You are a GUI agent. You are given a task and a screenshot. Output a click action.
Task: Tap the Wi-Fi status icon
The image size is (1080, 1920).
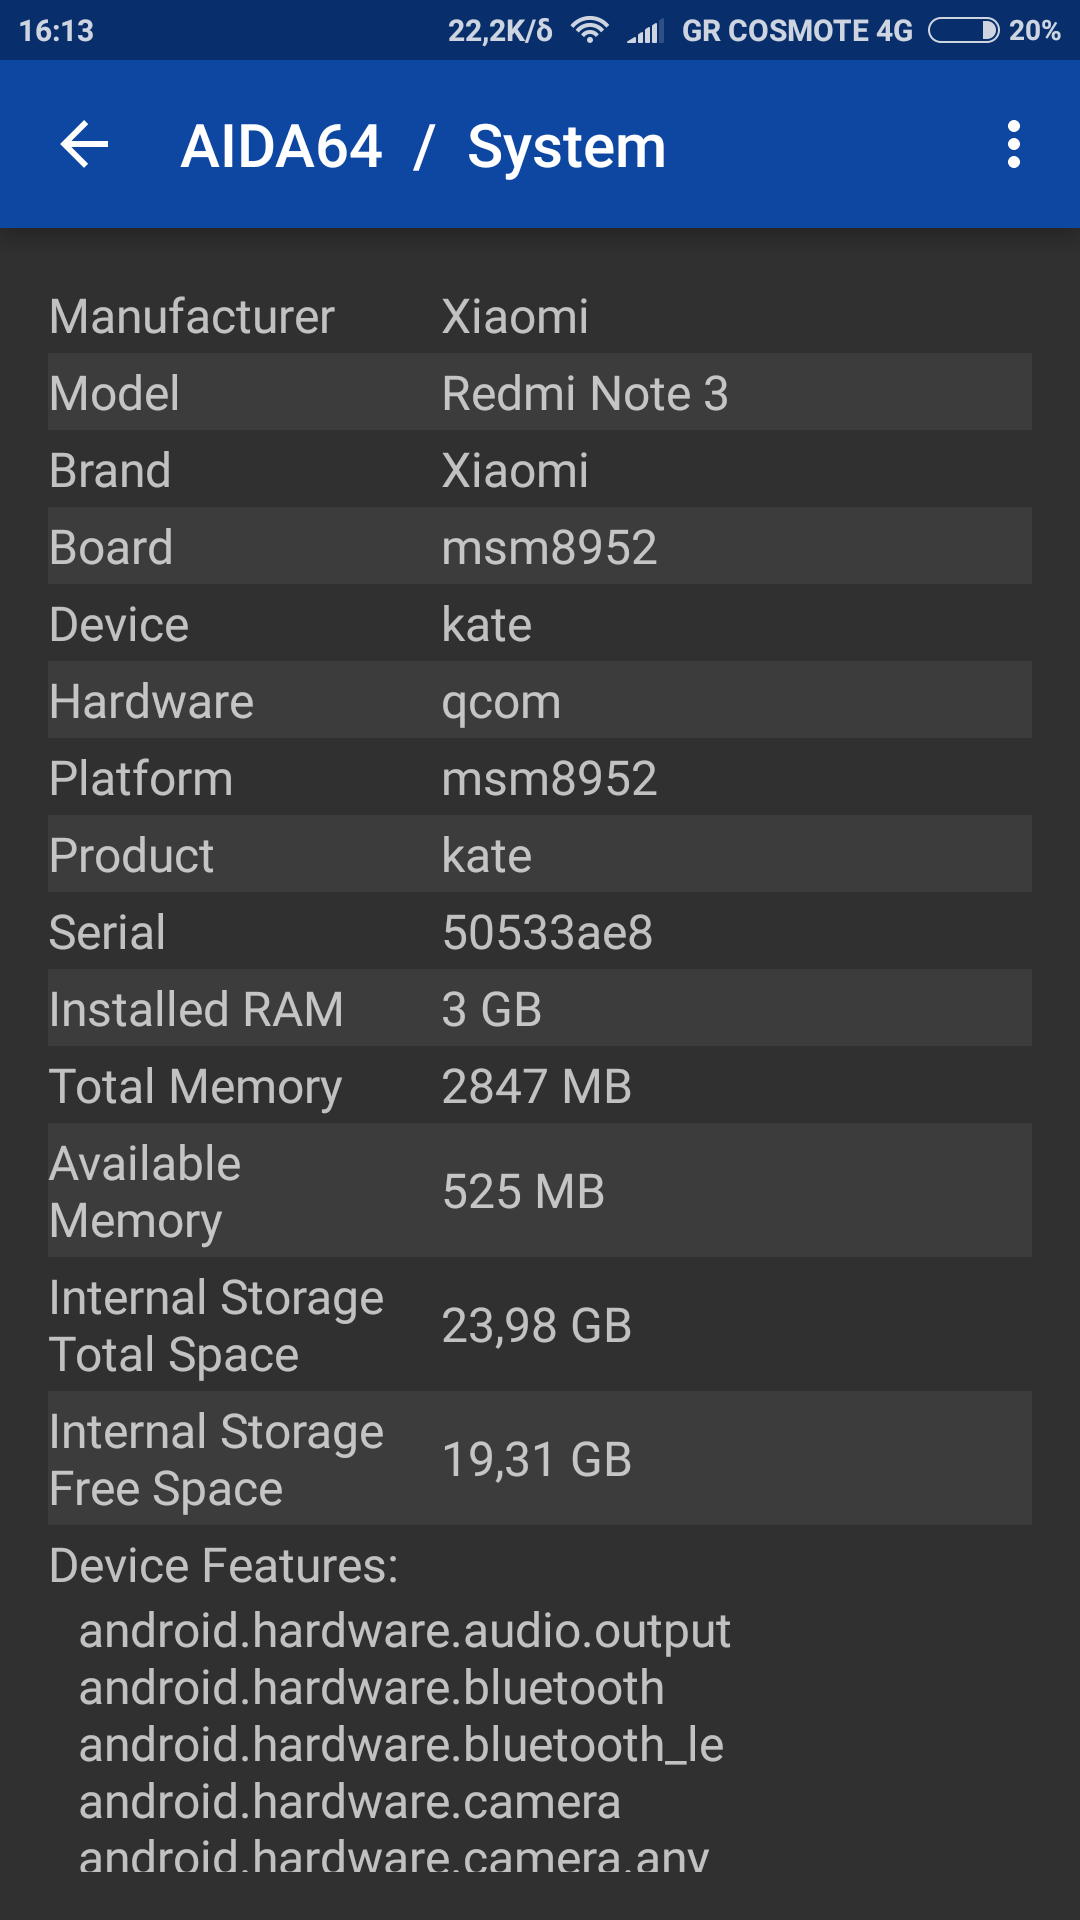589,31
